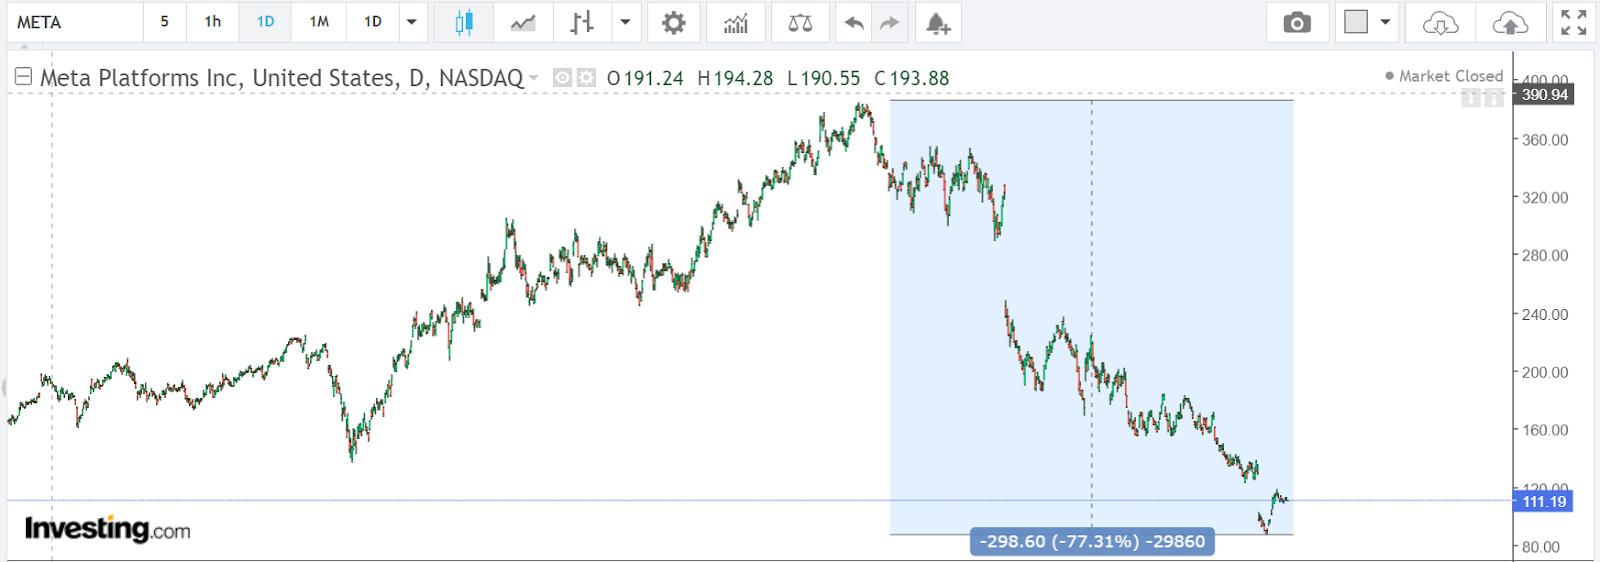Undo the last chart action

pyautogui.click(x=854, y=22)
